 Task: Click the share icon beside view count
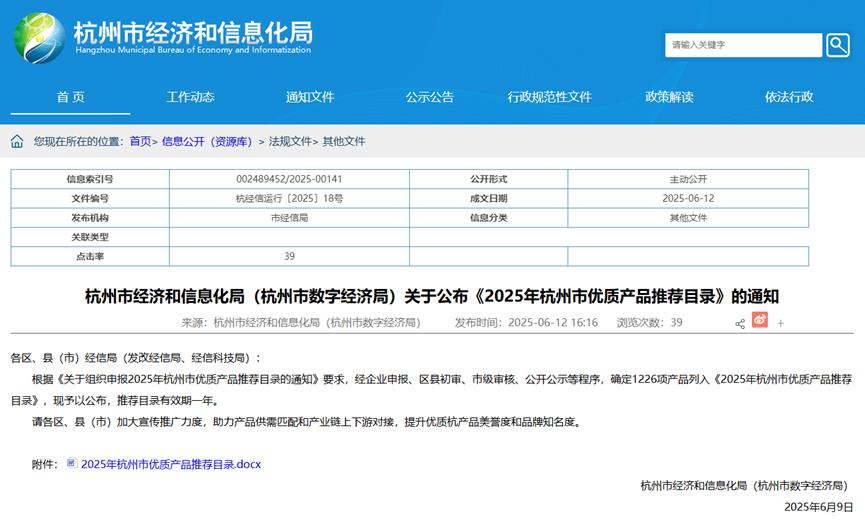click(x=740, y=323)
